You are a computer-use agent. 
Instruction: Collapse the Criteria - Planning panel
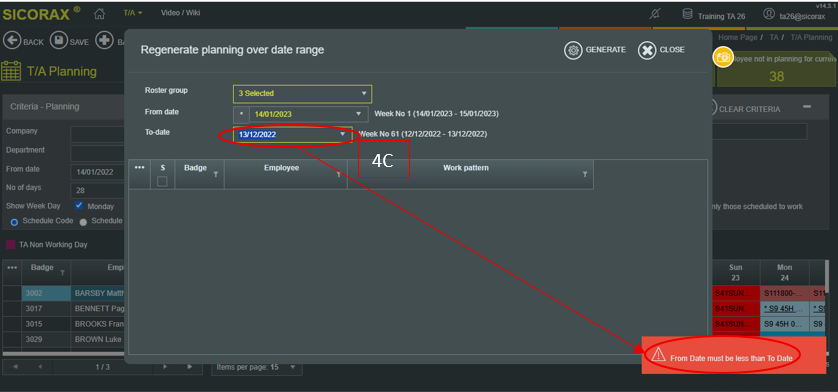click(807, 107)
